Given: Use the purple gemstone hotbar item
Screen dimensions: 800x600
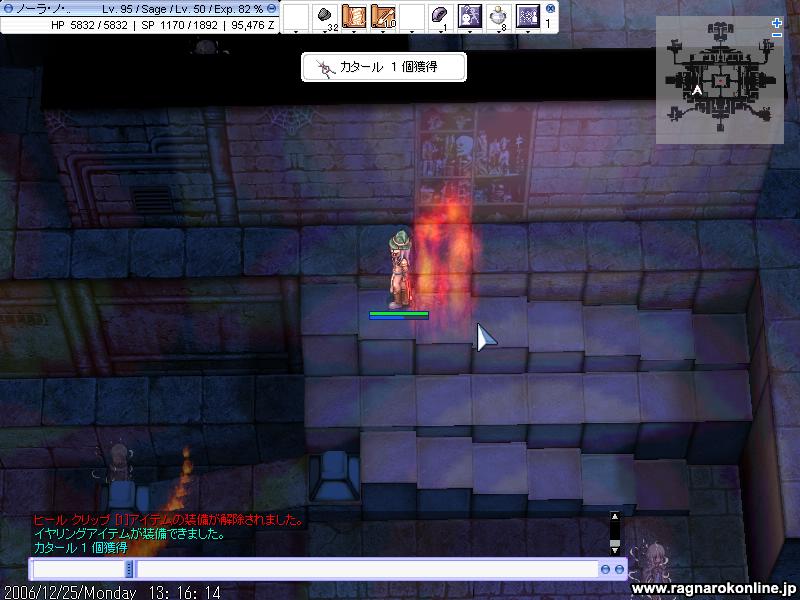Looking at the screenshot, I should click(440, 17).
